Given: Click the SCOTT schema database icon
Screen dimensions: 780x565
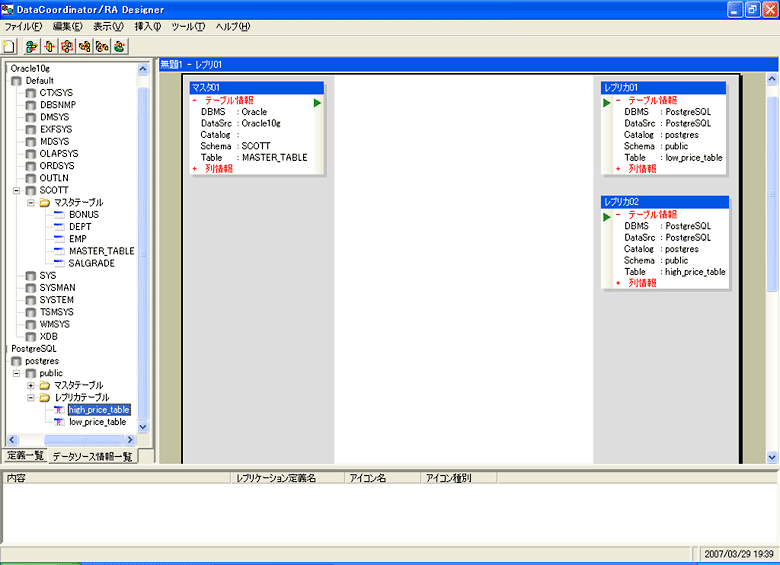Looking at the screenshot, I should (30, 190).
